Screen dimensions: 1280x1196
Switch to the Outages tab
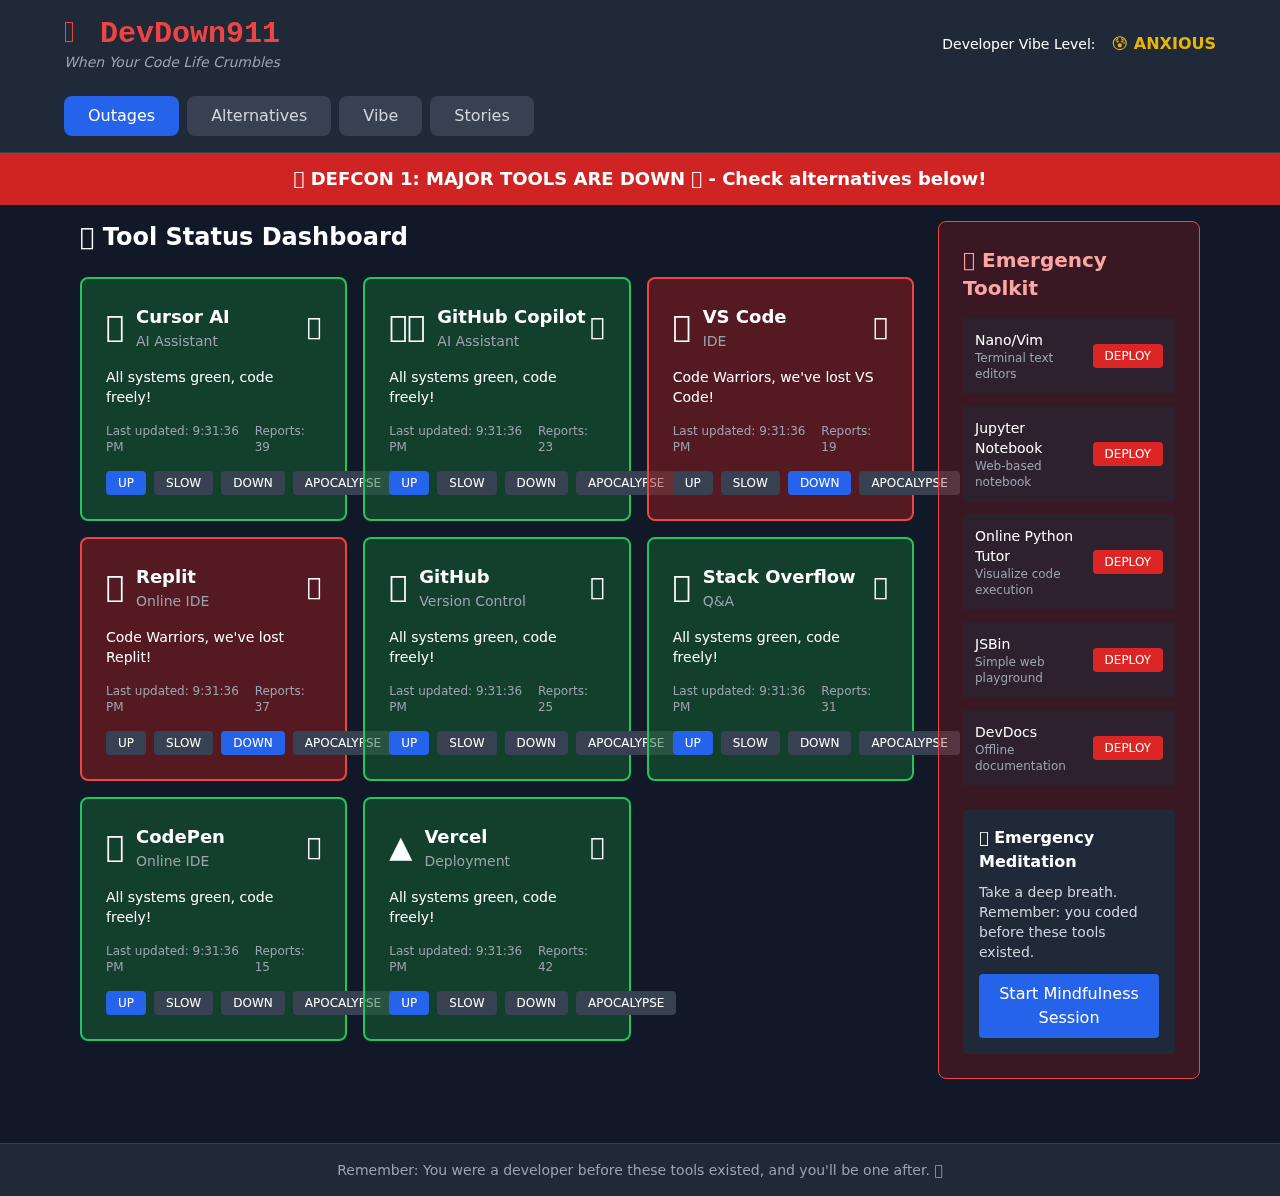click(x=121, y=116)
